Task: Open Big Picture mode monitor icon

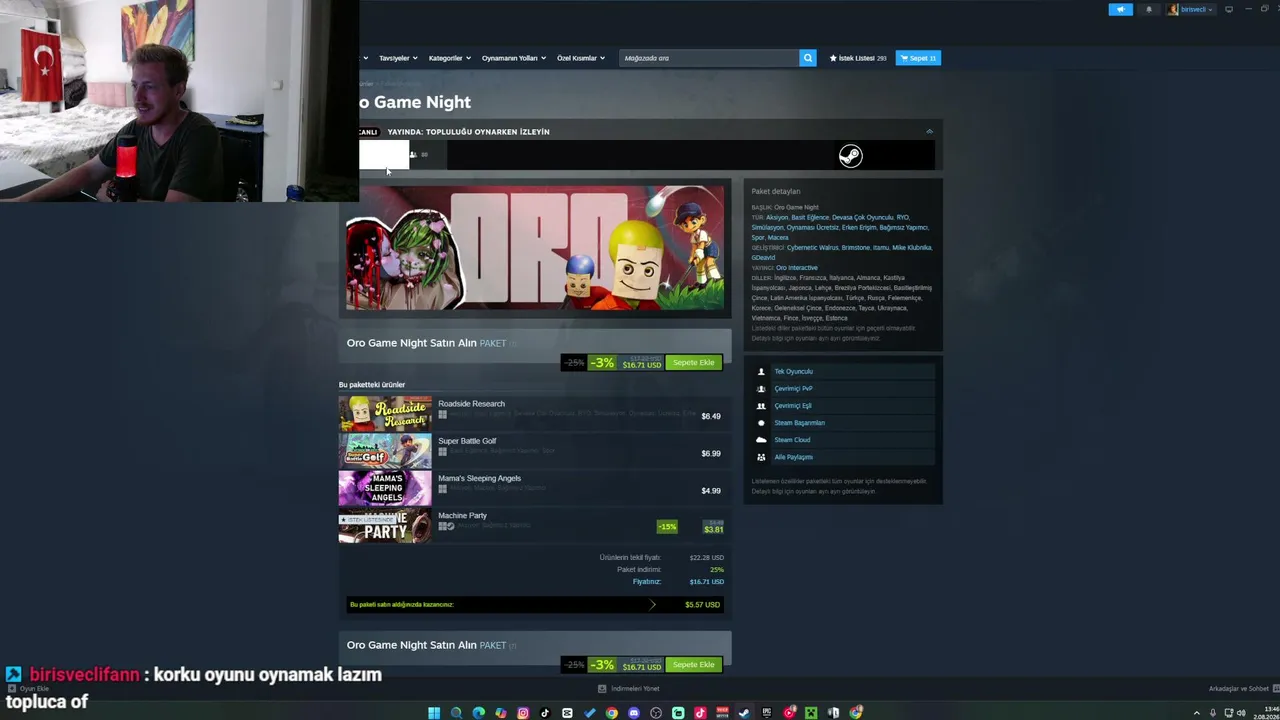Action: click(x=1229, y=9)
